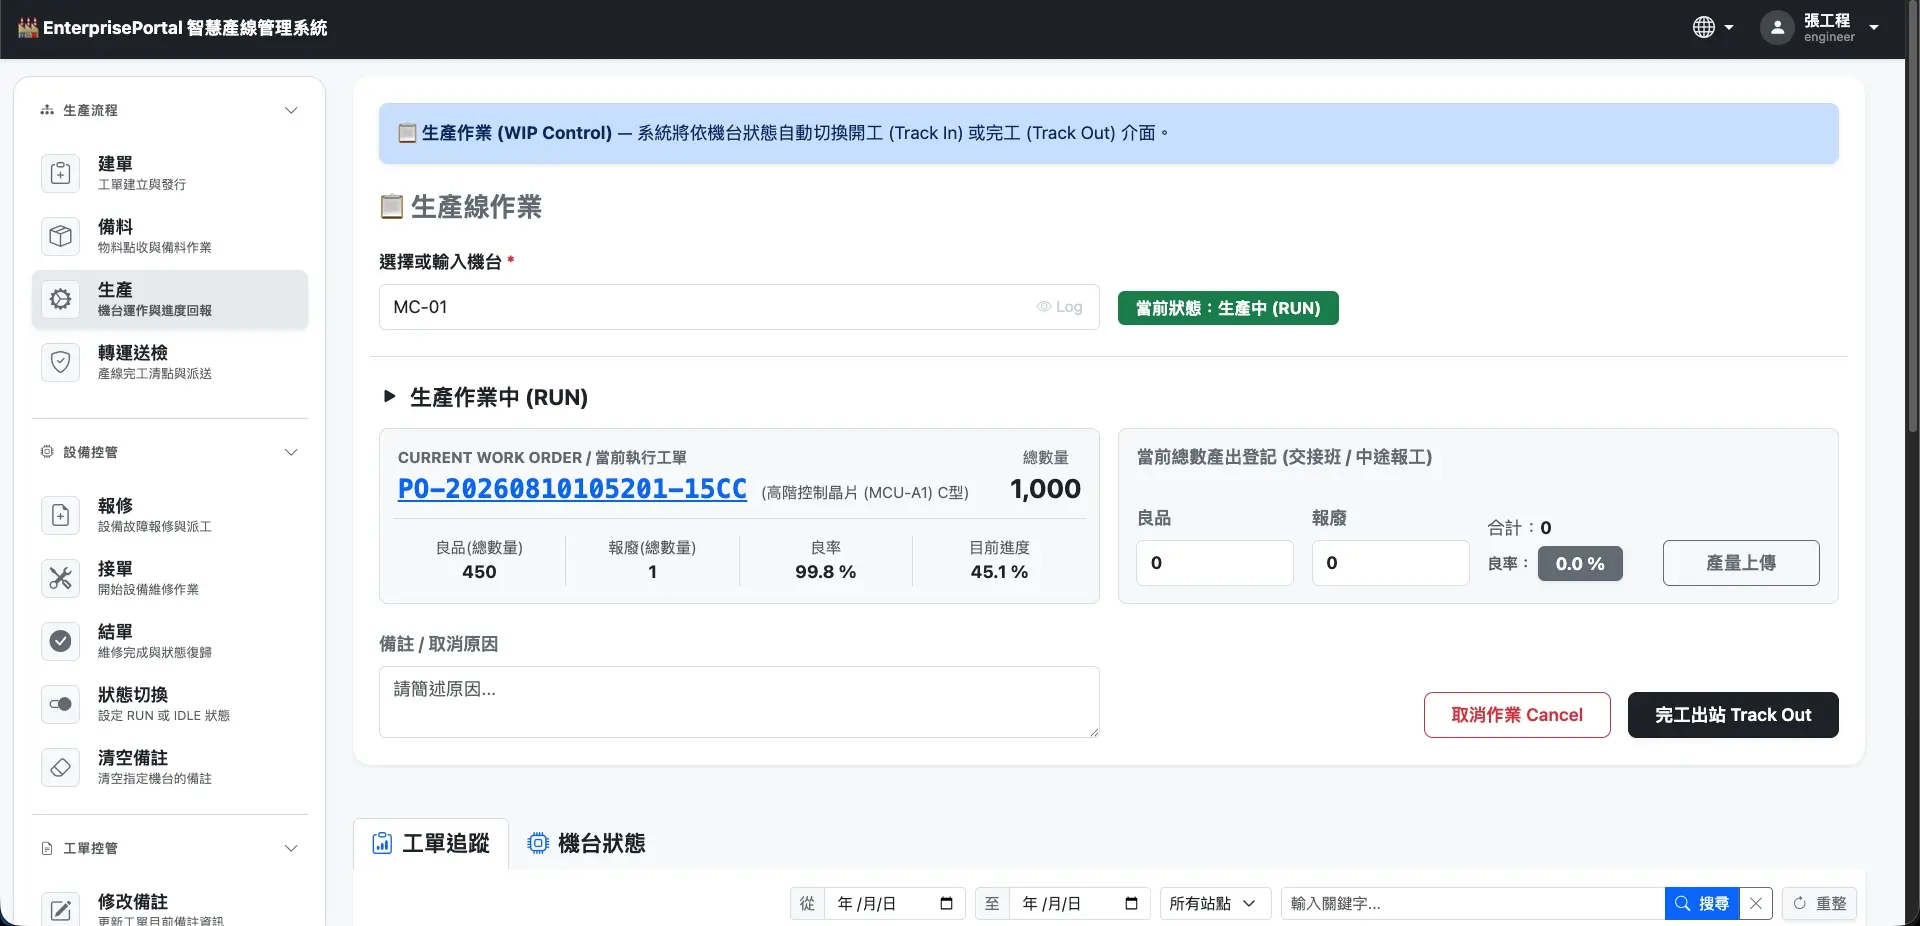Select 狀態切換 menu item label
Image resolution: width=1920 pixels, height=926 pixels.
133,695
